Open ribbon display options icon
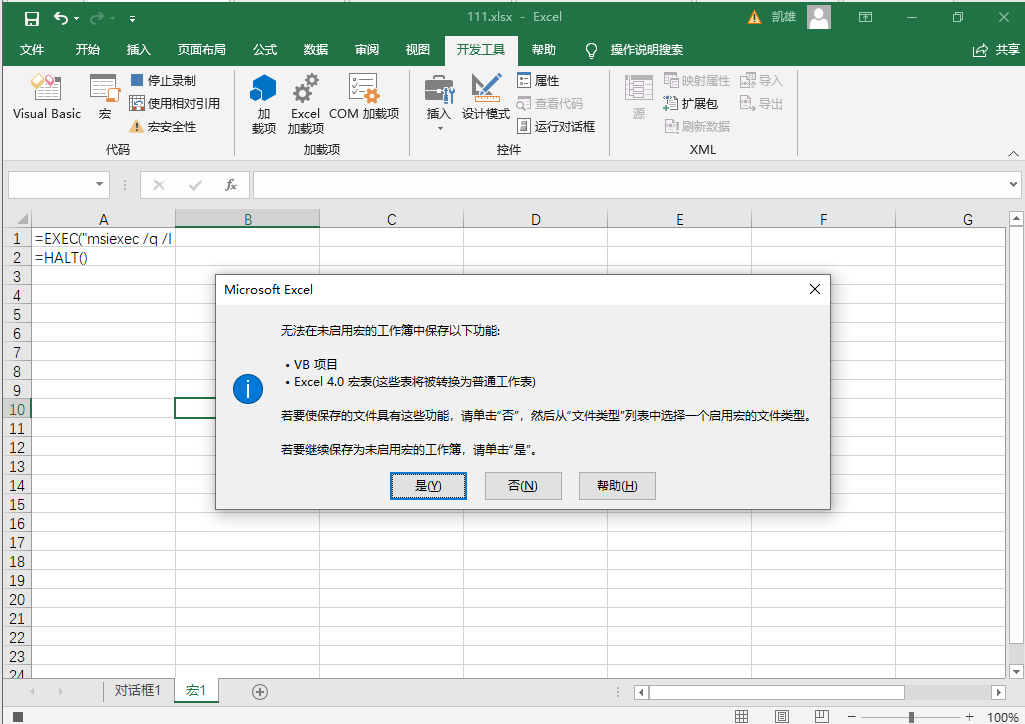This screenshot has height=724, width=1025. click(x=865, y=18)
